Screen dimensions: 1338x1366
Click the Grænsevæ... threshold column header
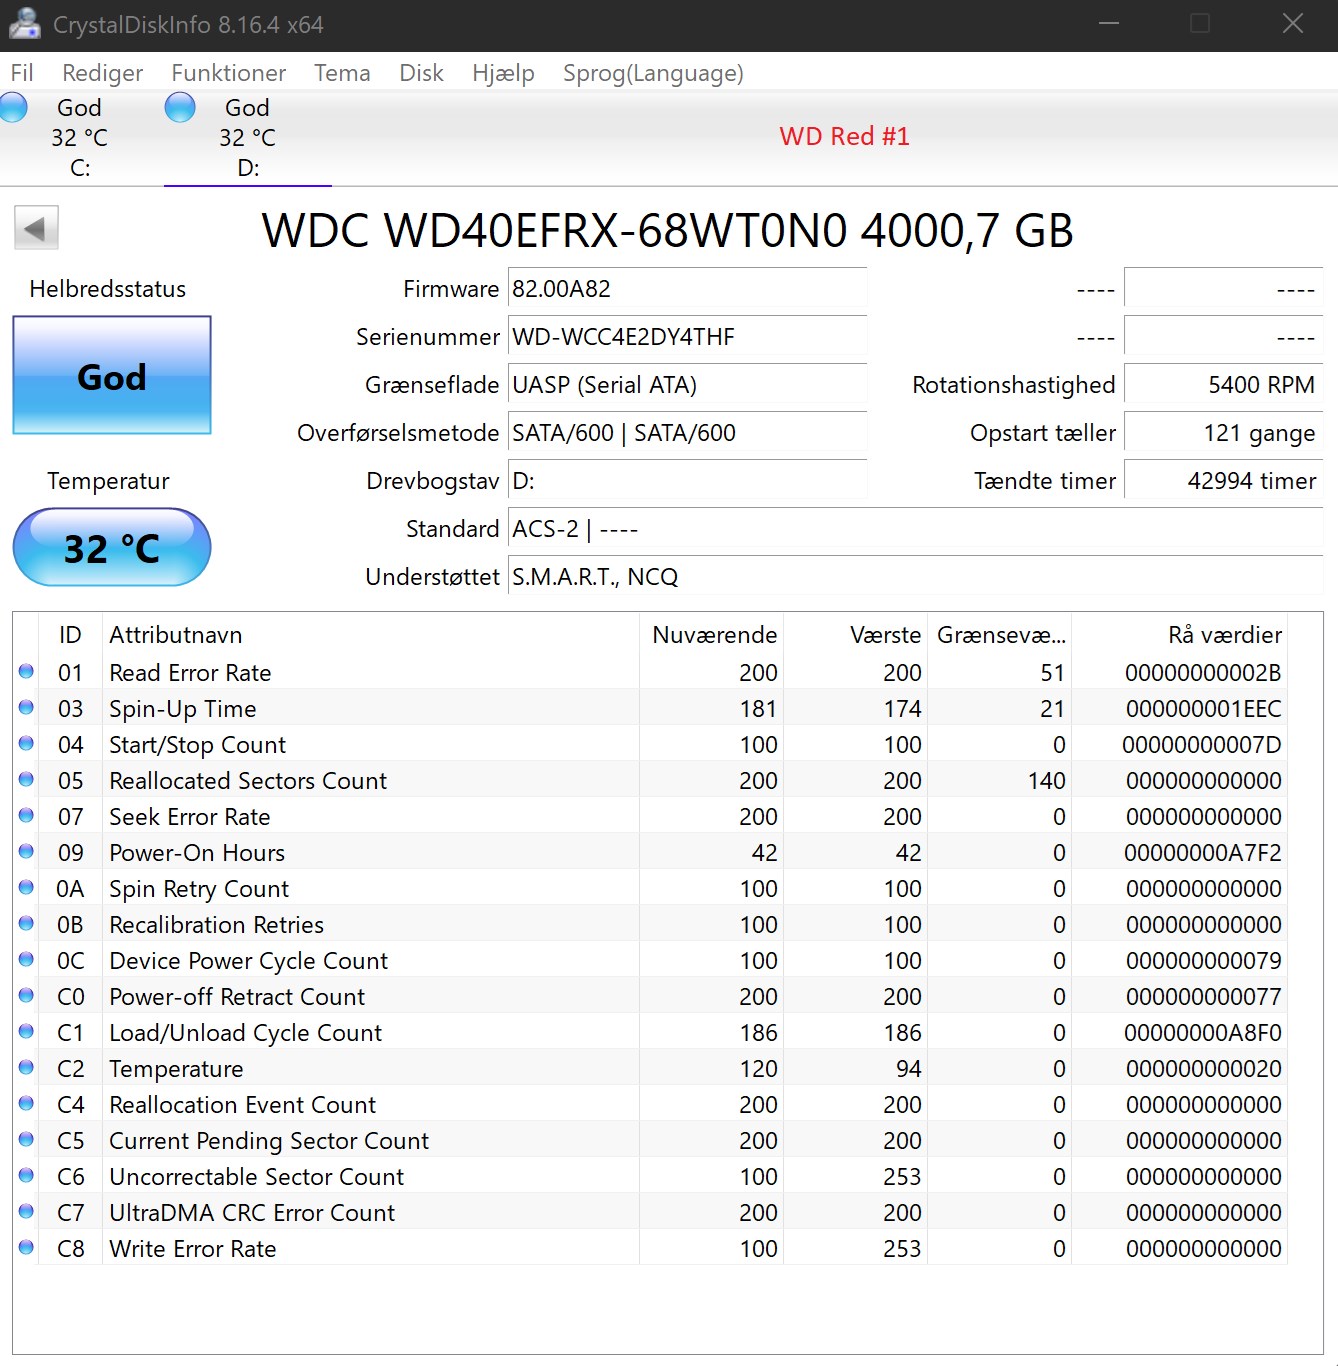[x=1001, y=635]
